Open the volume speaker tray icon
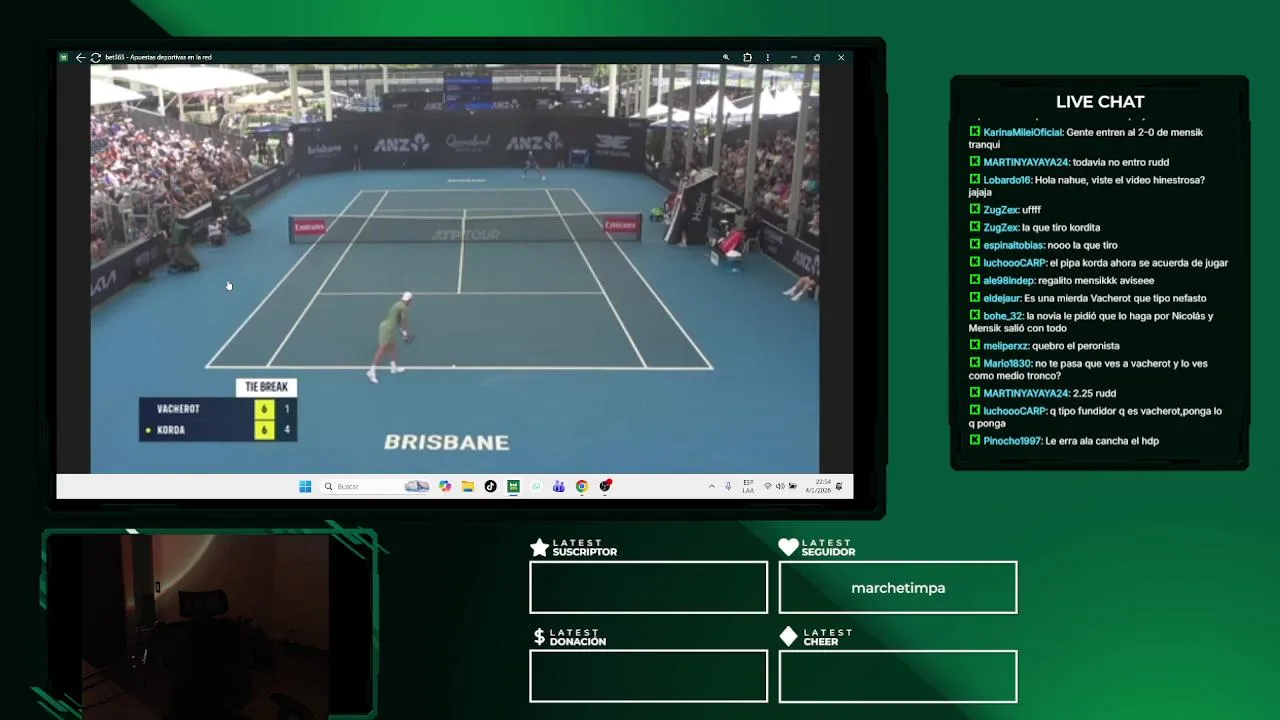1280x720 pixels. pos(780,486)
